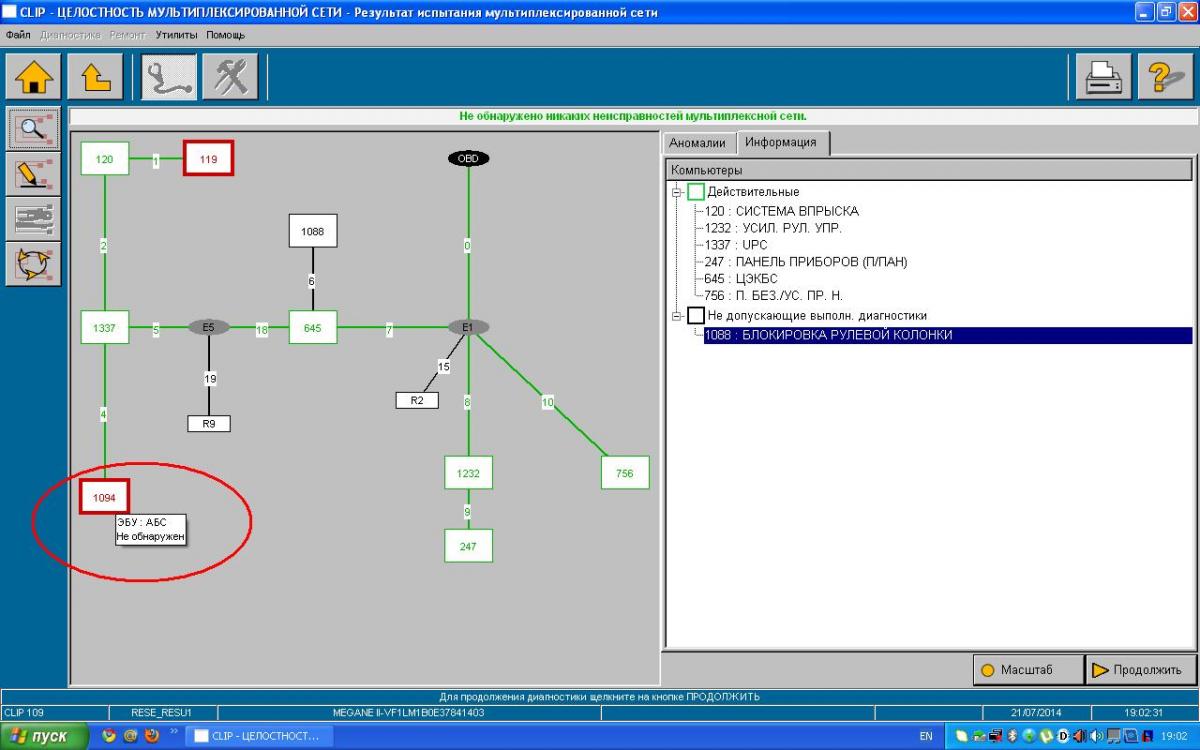Select node 645 in the diagram
The image size is (1200, 750).
pyautogui.click(x=312, y=327)
